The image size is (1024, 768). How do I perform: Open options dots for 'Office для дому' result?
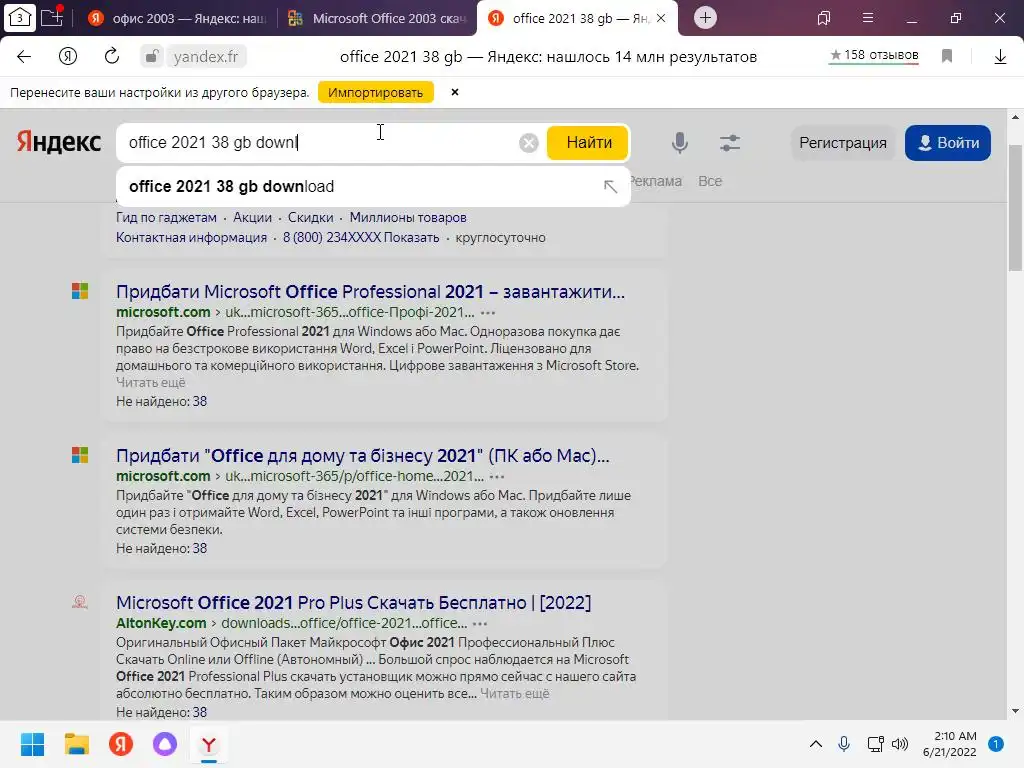click(497, 477)
